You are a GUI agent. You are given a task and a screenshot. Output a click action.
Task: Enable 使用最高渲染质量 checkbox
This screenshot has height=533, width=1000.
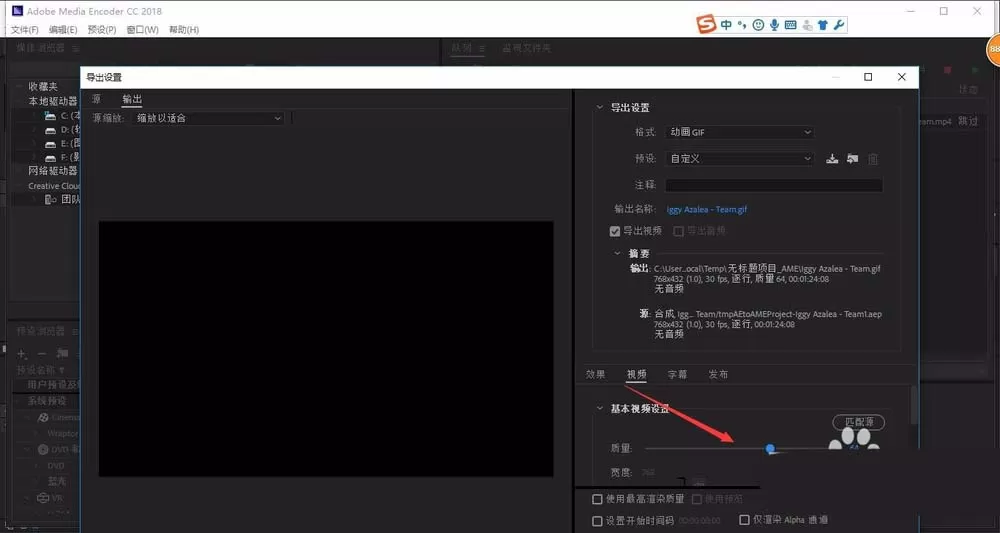coord(598,499)
